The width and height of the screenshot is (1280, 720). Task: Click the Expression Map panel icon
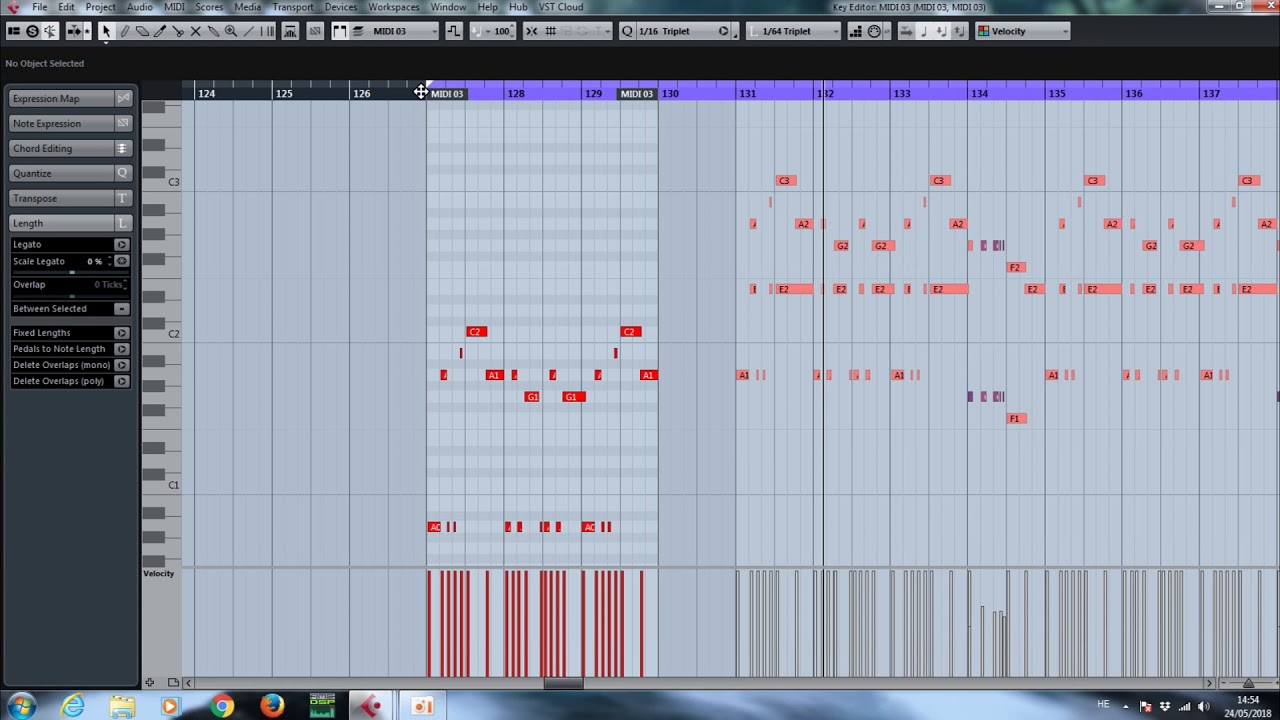pos(123,98)
